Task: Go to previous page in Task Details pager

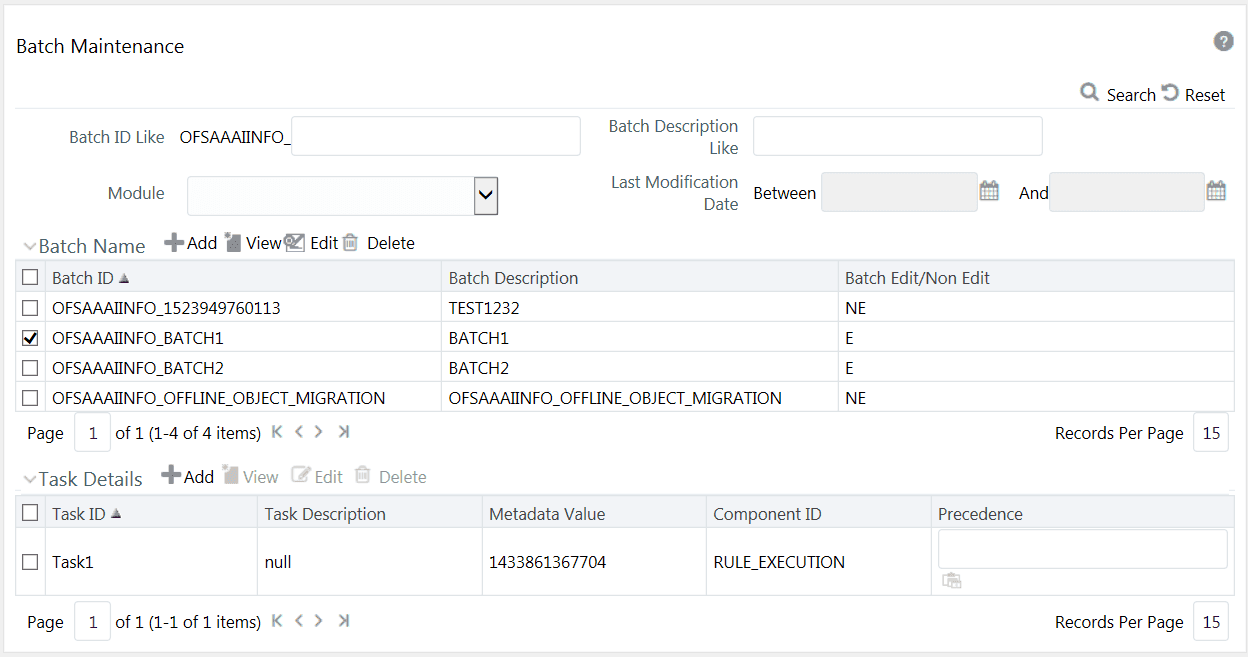Action: point(298,621)
